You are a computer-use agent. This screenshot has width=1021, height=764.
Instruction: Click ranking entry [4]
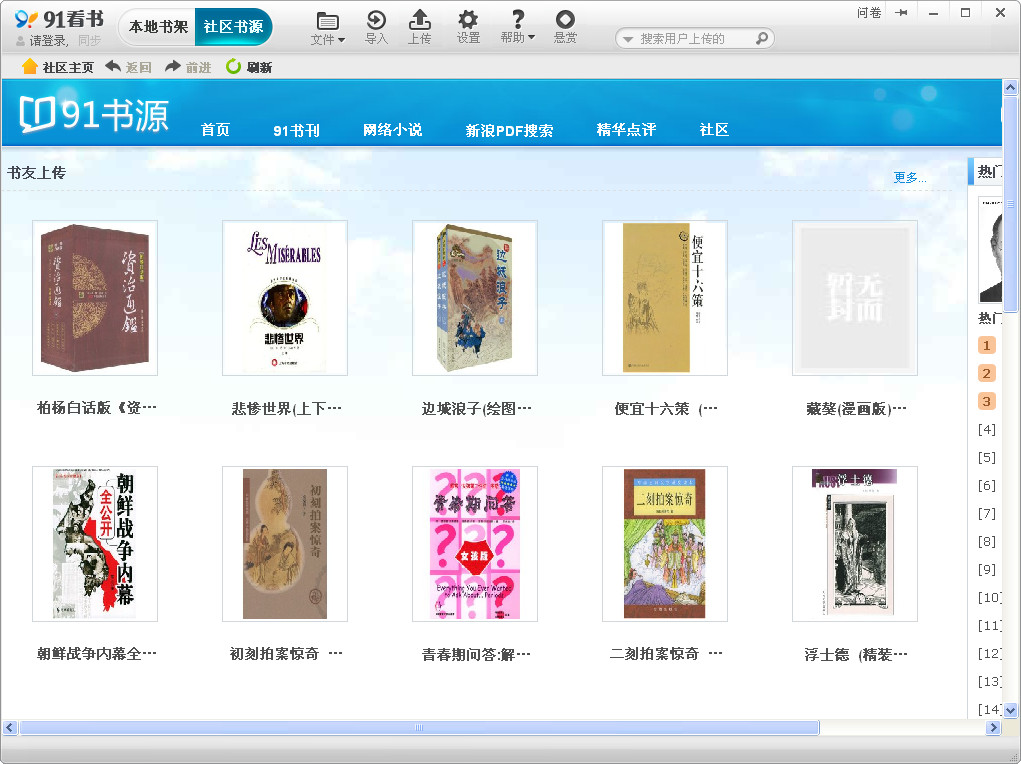(986, 429)
